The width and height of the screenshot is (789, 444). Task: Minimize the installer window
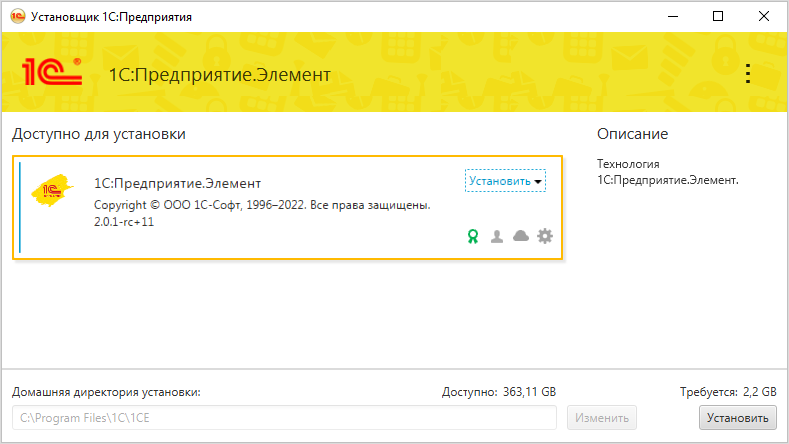pos(673,17)
